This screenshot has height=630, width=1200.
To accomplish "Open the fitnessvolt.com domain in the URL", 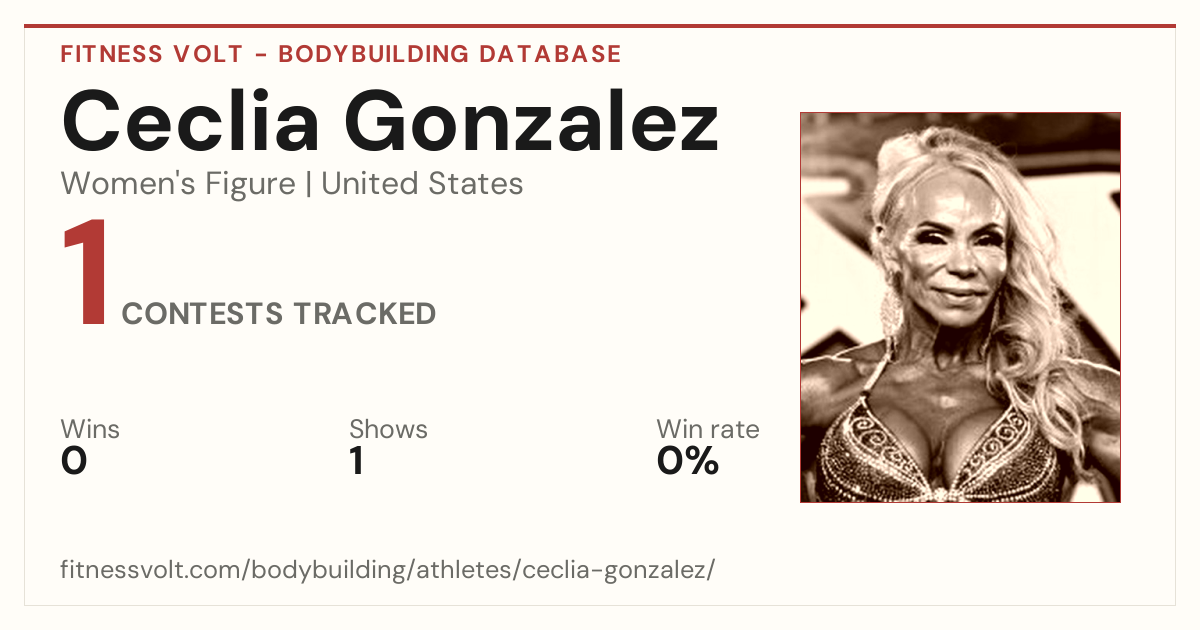I will pos(152,570).
